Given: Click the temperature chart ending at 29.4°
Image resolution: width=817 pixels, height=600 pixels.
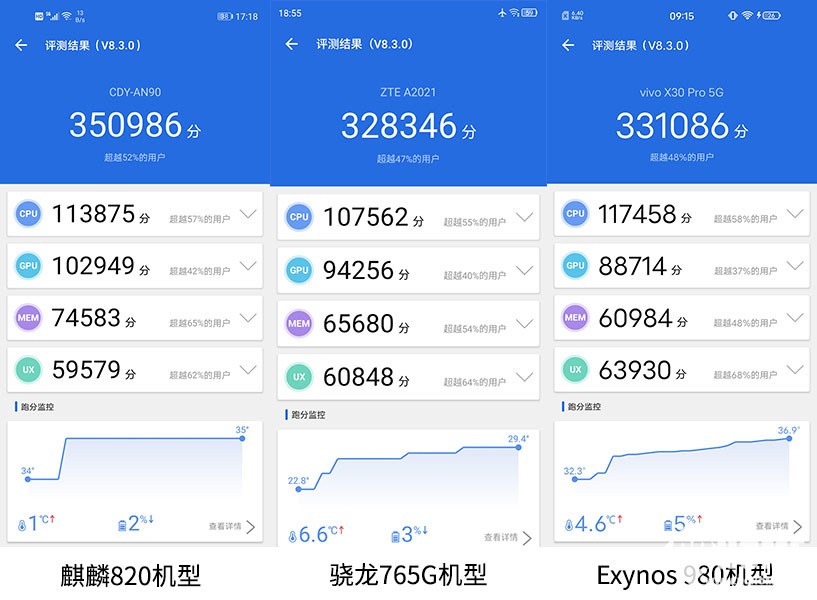Looking at the screenshot, I should (x=408, y=470).
